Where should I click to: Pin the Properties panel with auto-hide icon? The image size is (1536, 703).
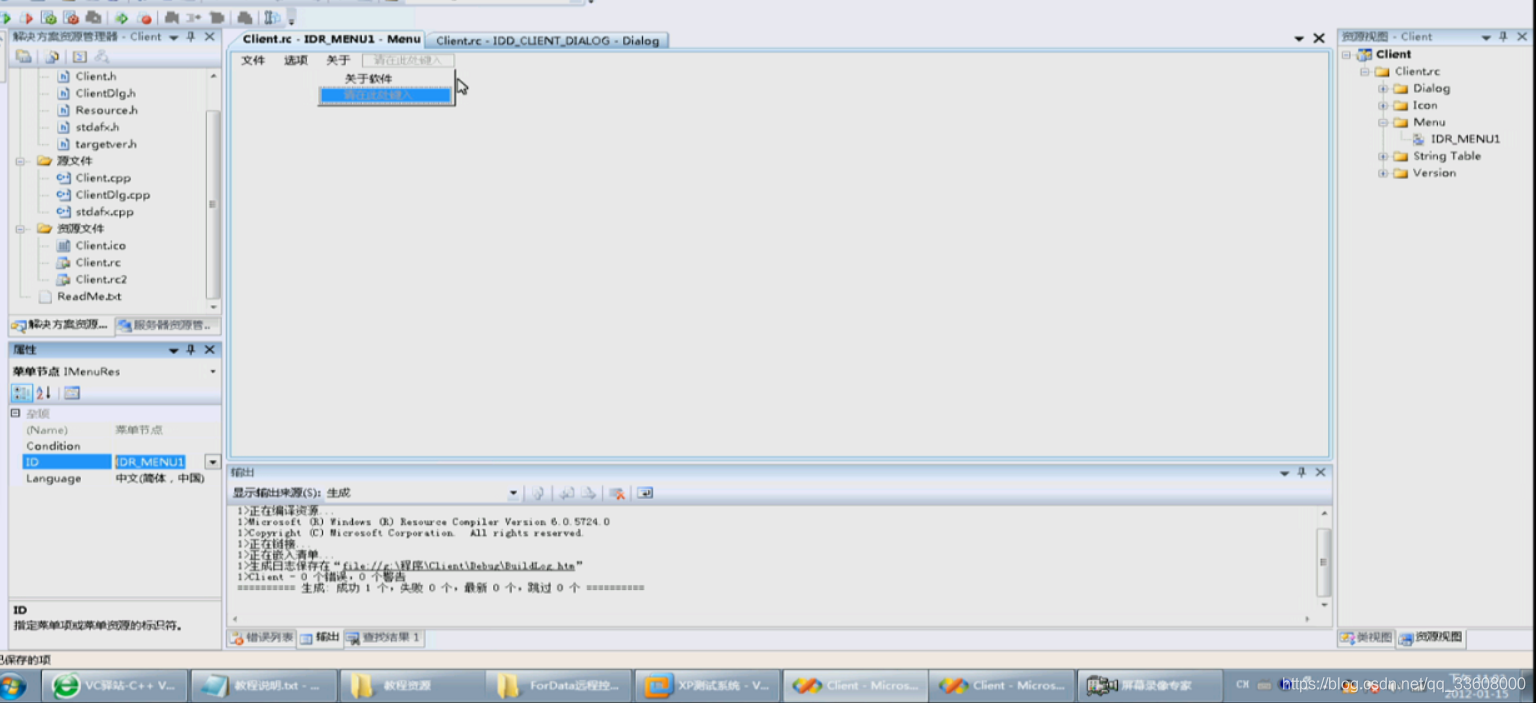191,350
